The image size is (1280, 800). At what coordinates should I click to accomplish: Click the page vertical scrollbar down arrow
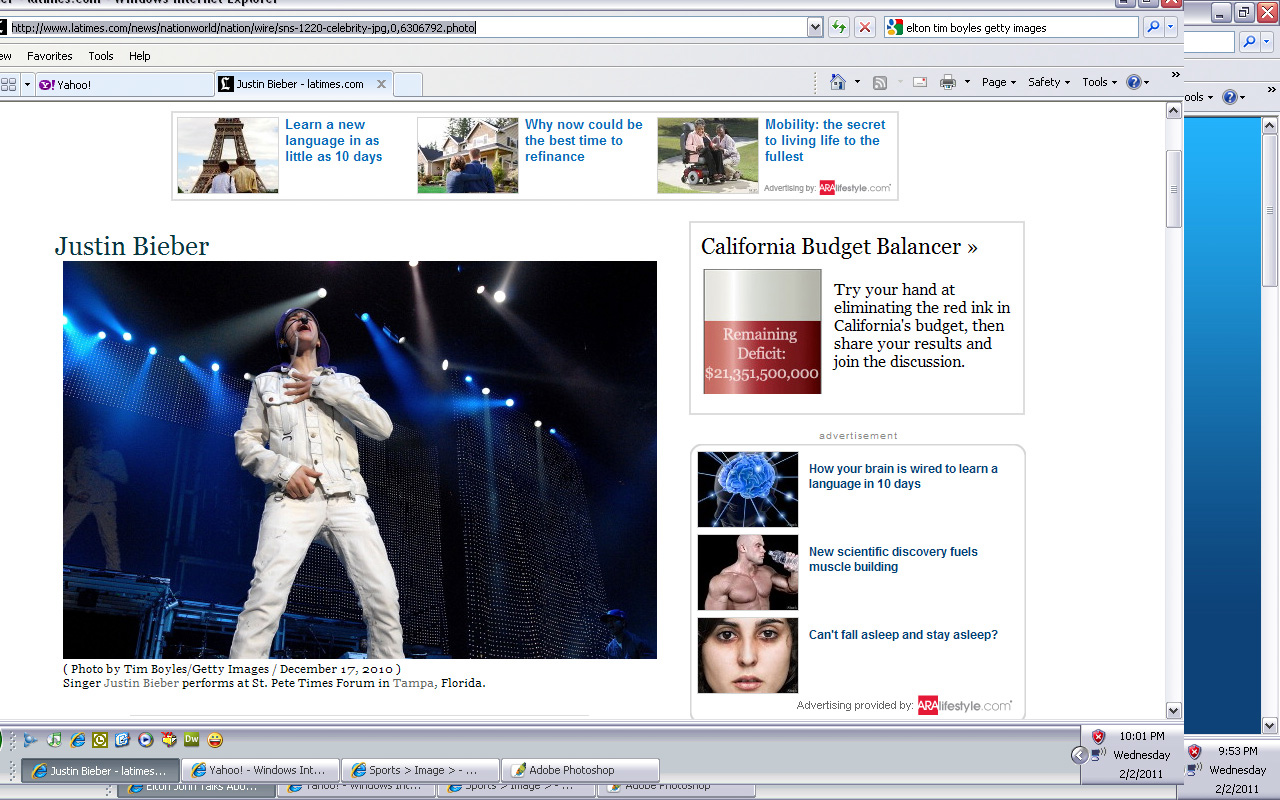click(x=1174, y=710)
